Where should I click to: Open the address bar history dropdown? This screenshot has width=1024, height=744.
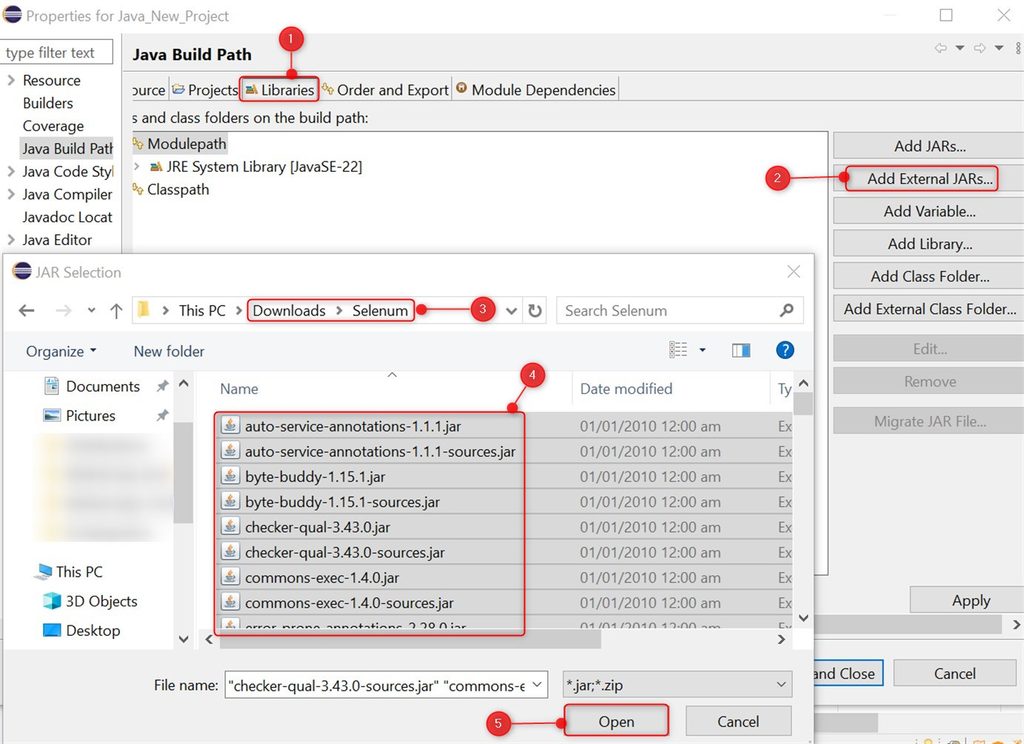coord(511,311)
